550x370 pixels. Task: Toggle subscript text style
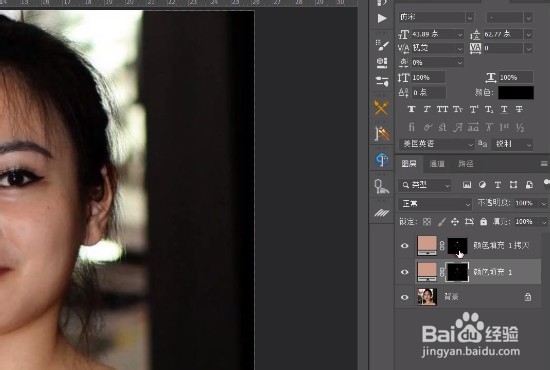pyautogui.click(x=489, y=109)
